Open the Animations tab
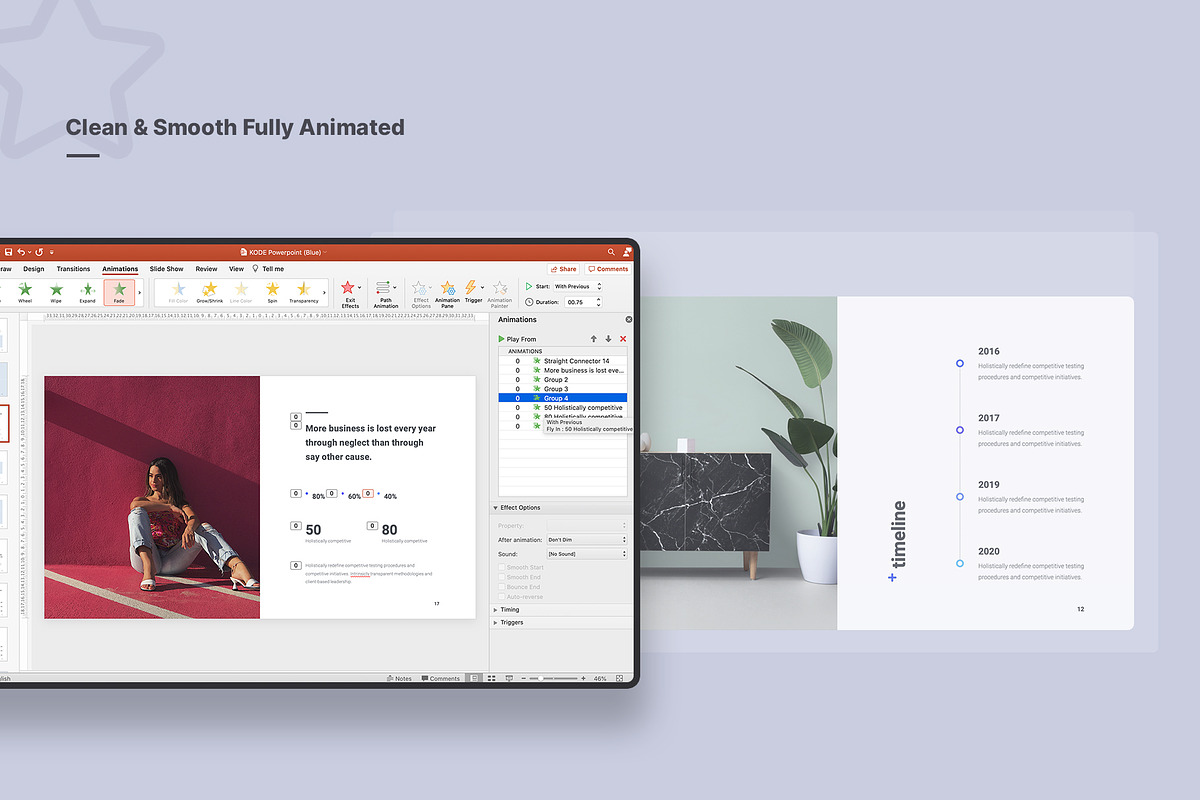This screenshot has height=800, width=1200. [120, 269]
